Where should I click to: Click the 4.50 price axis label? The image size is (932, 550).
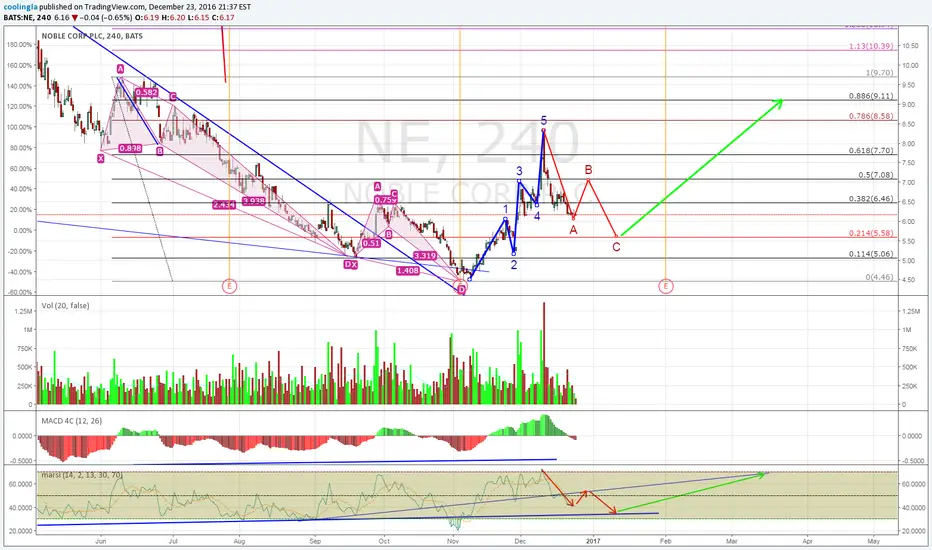pyautogui.click(x=909, y=279)
